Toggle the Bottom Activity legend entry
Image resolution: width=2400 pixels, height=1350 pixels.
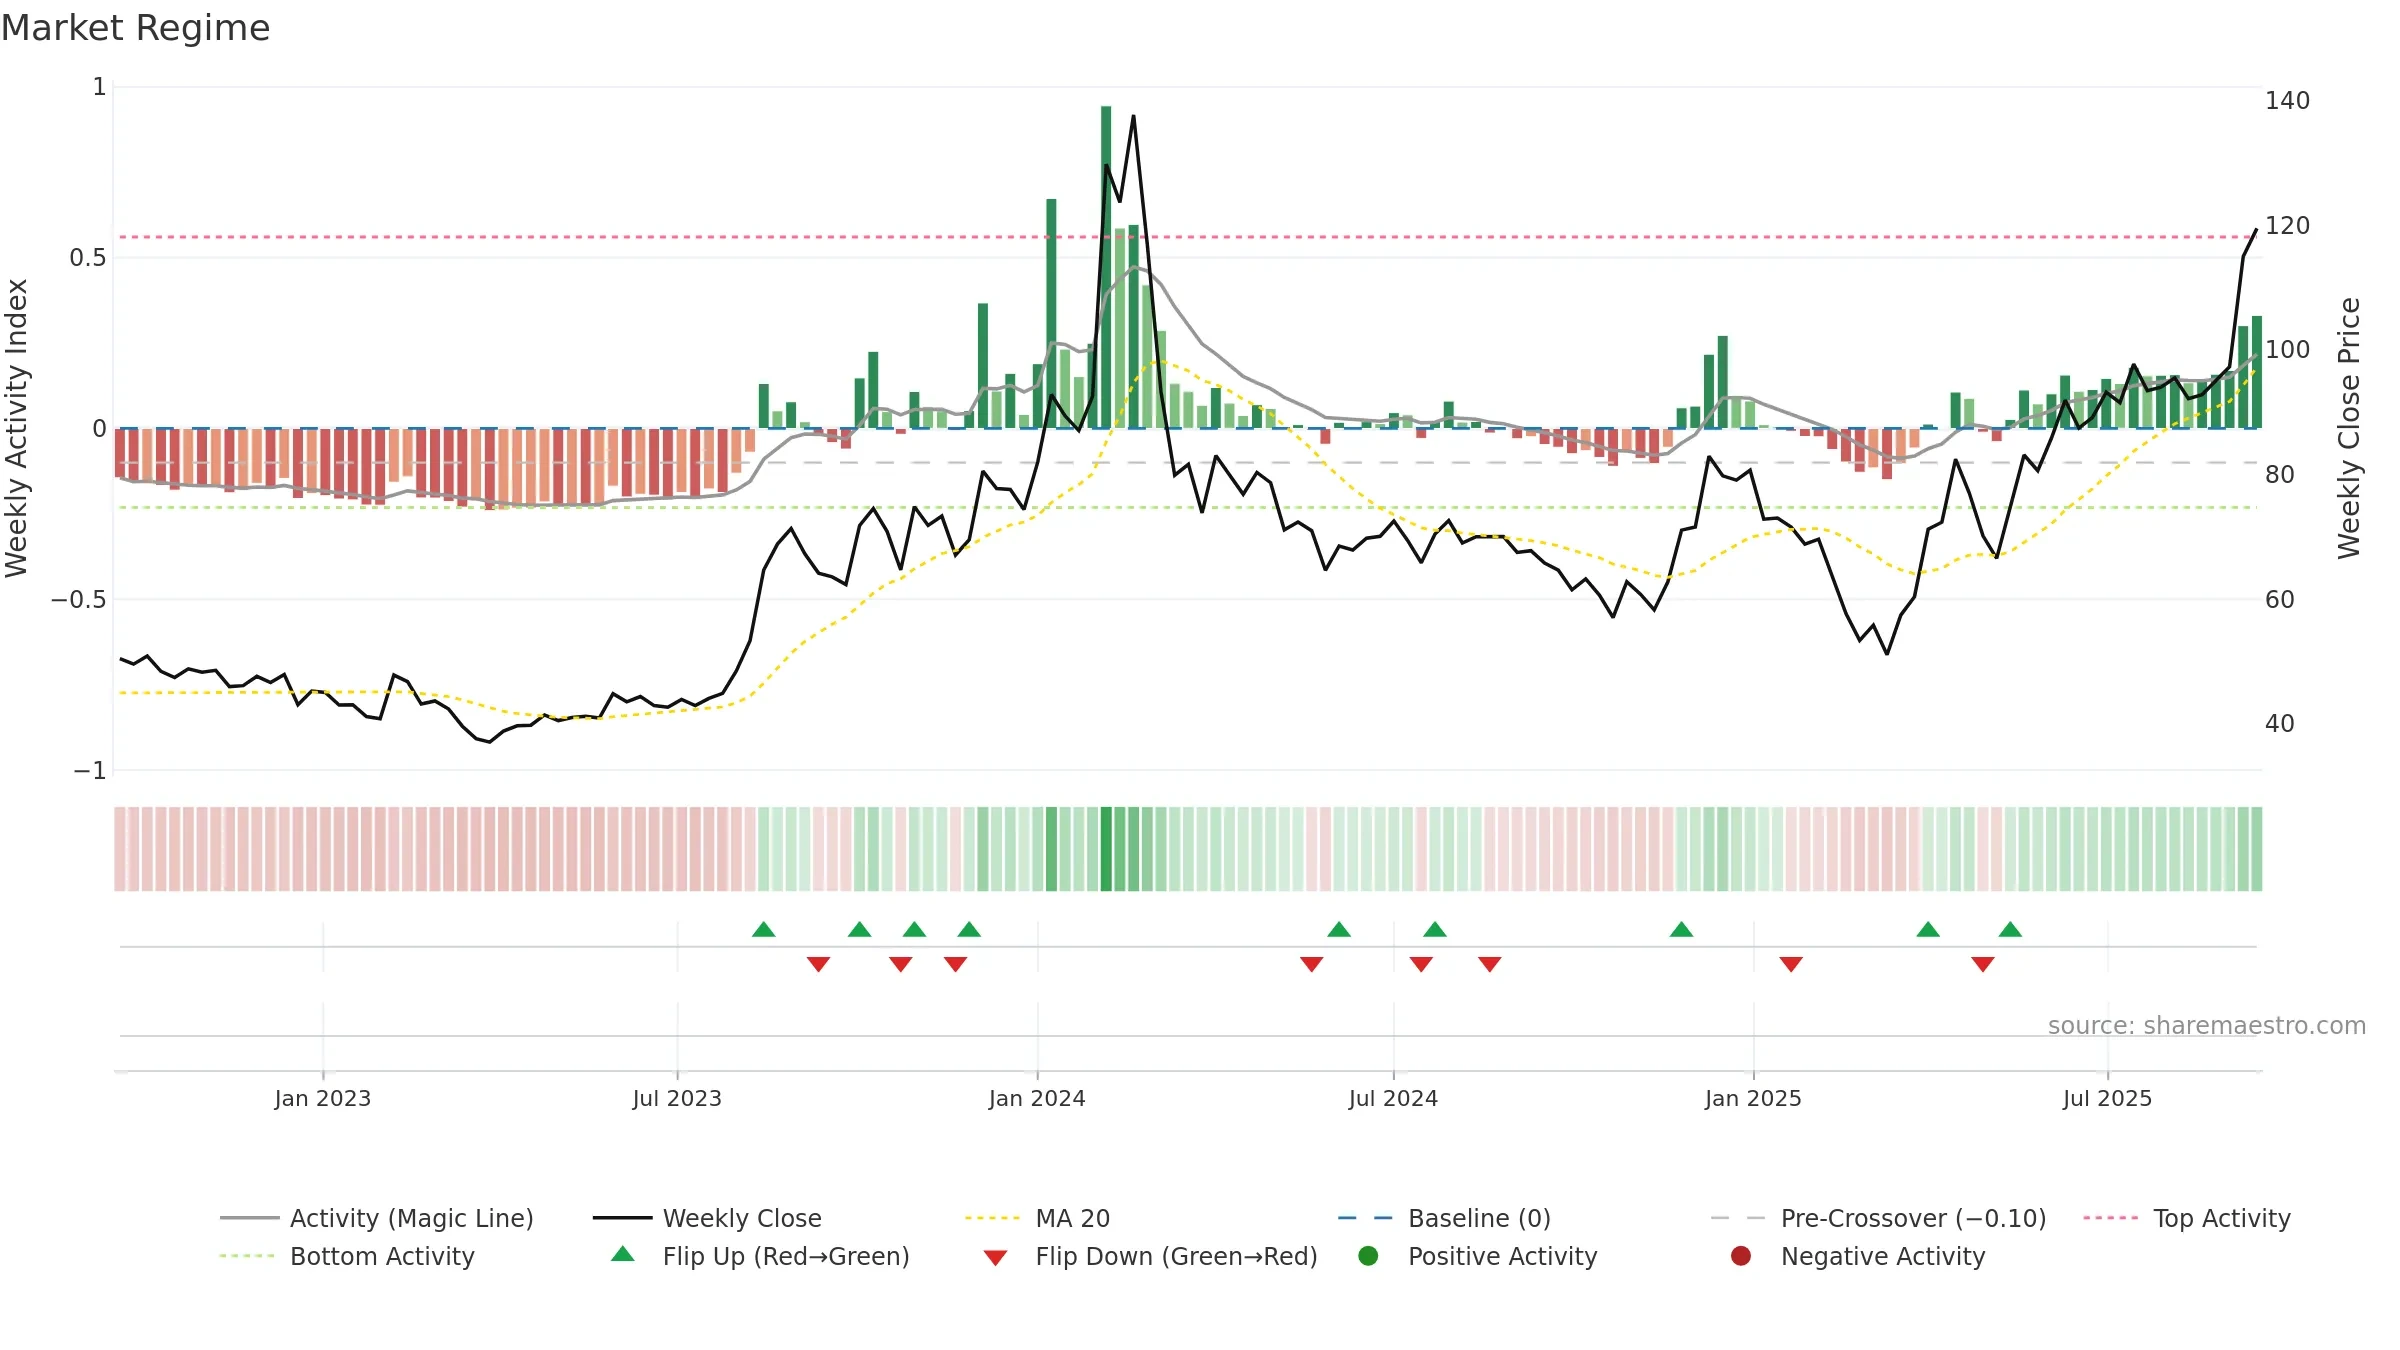pyautogui.click(x=347, y=1256)
